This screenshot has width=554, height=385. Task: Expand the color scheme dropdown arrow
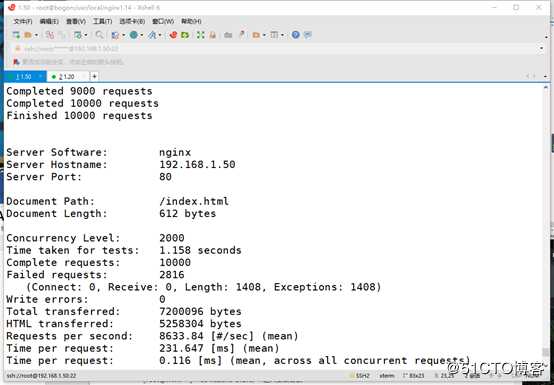(123, 35)
